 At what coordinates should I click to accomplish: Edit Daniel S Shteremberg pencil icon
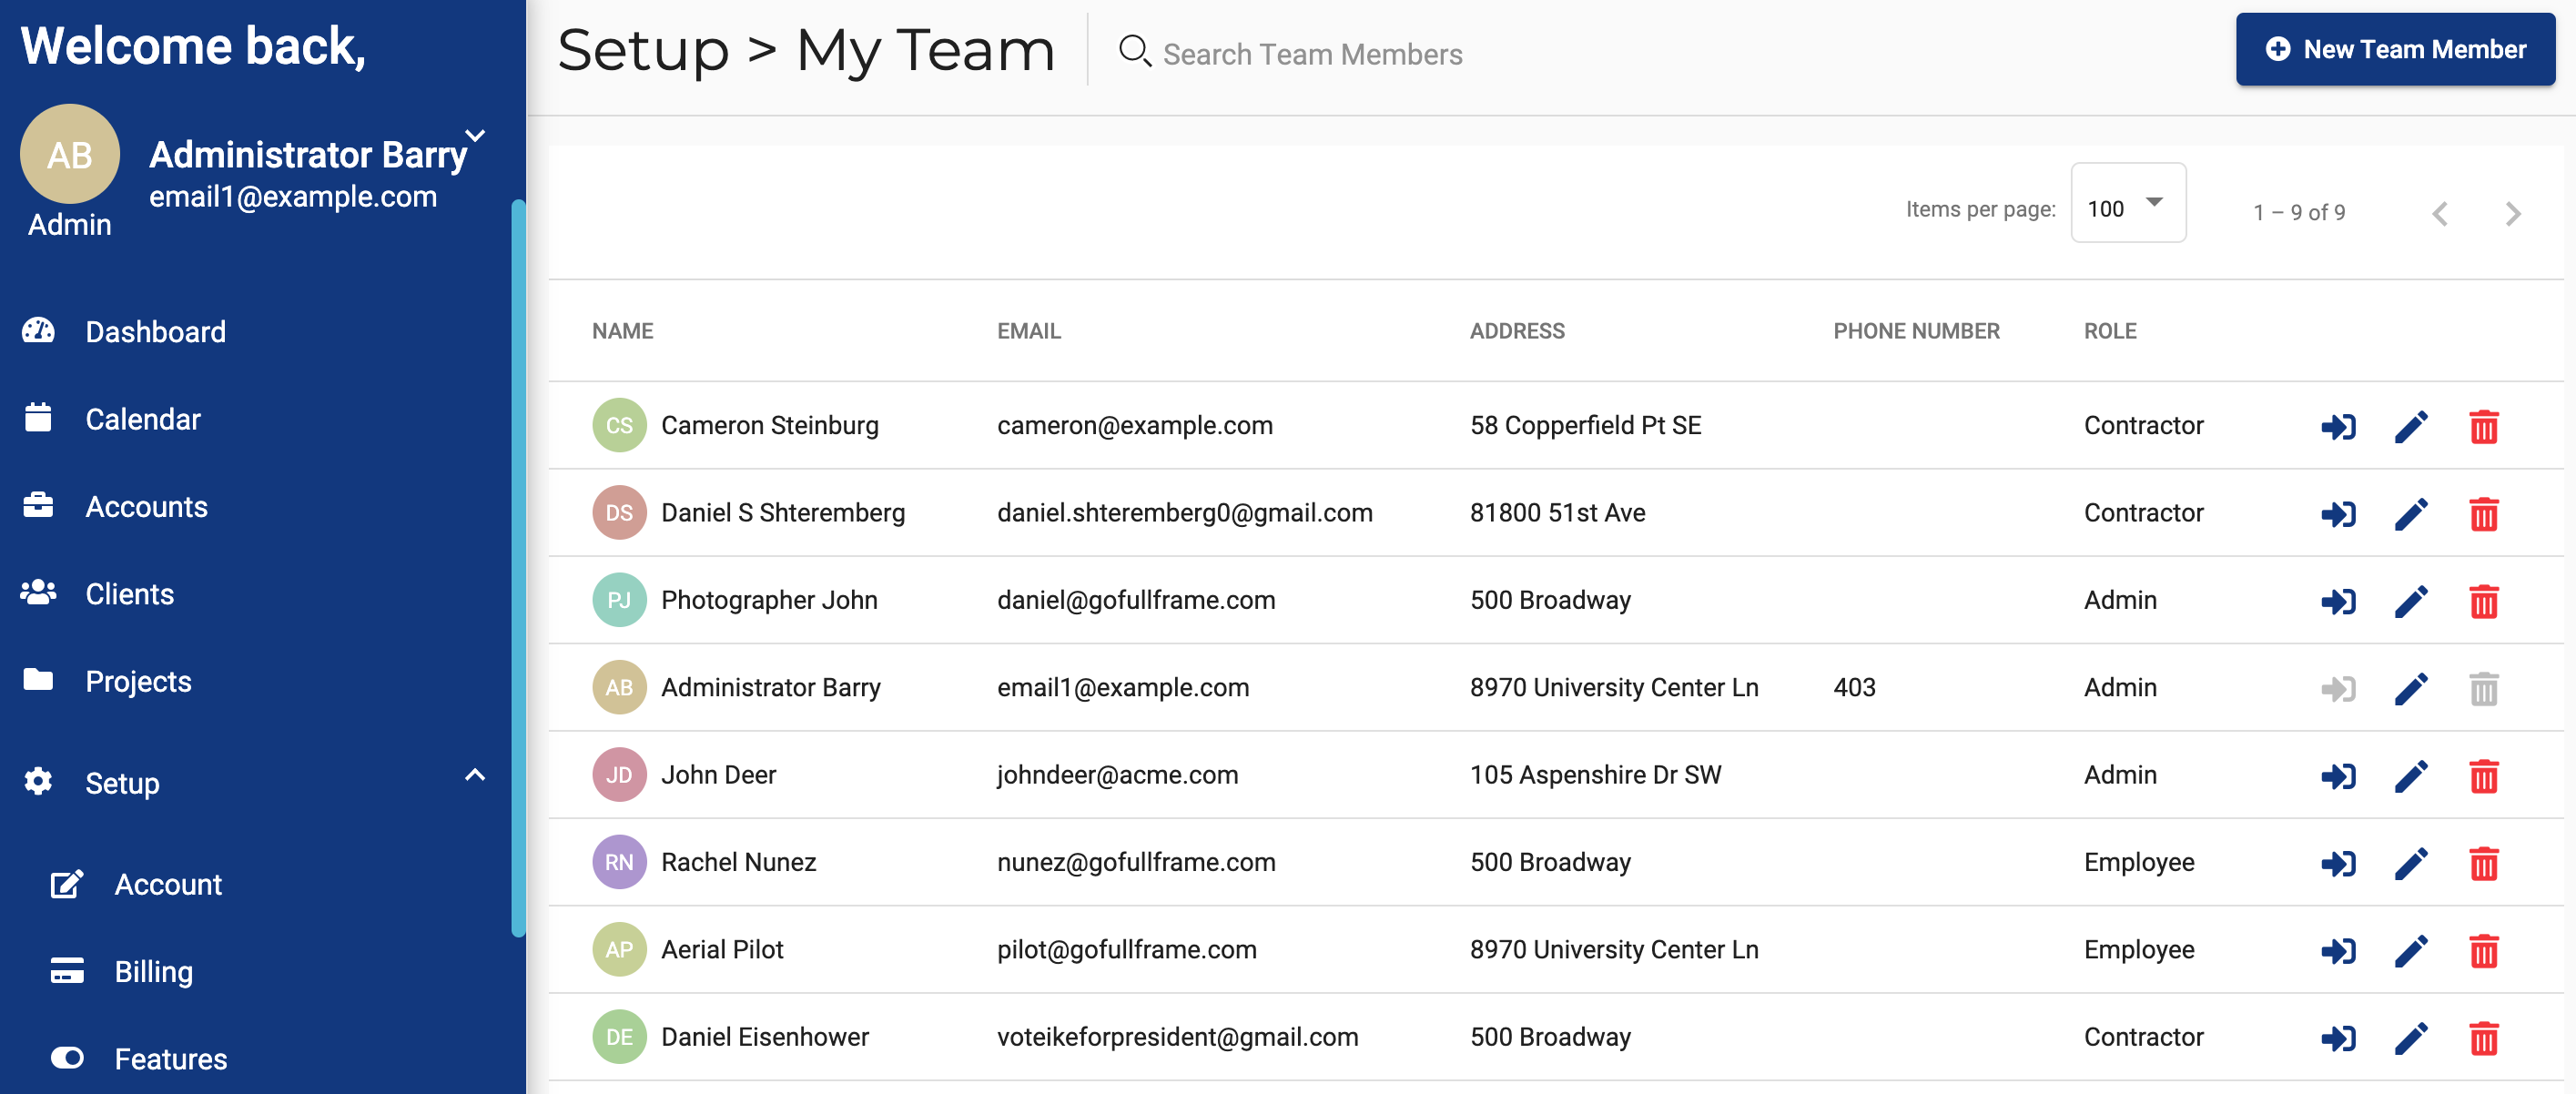point(2411,514)
